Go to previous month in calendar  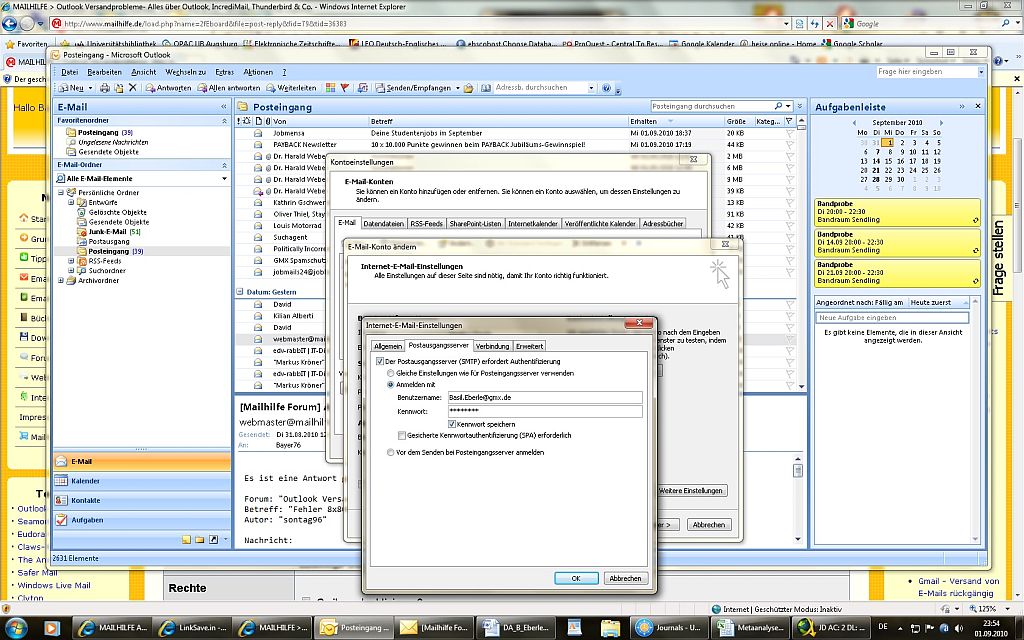[854, 122]
